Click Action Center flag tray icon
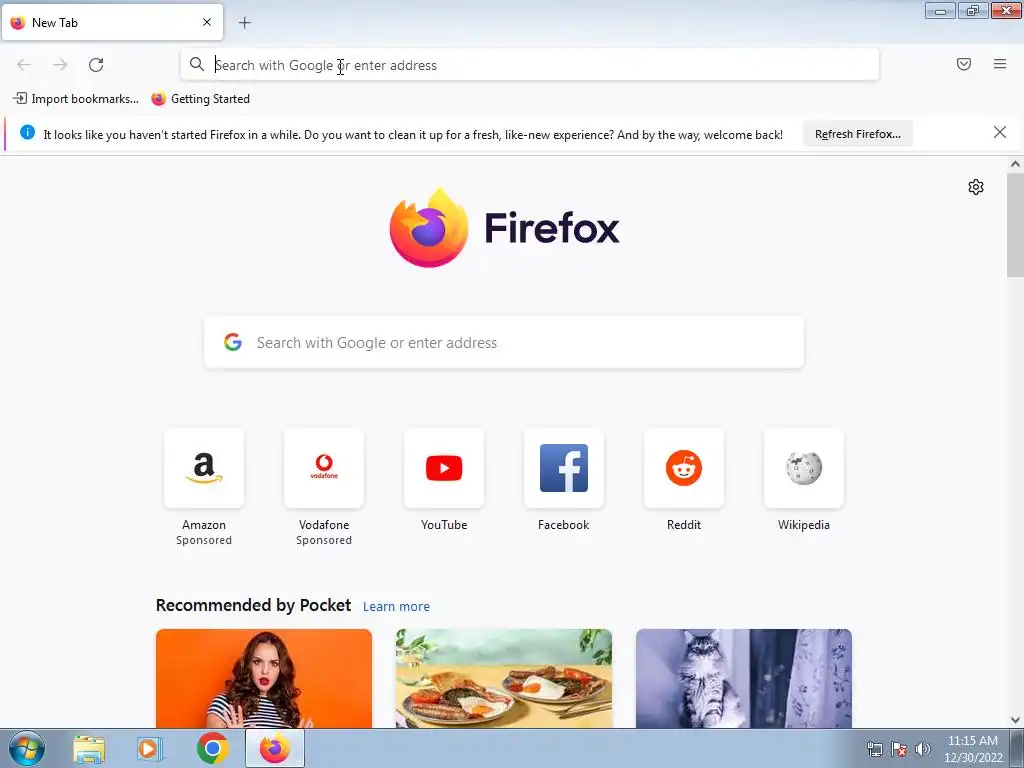1024x768 pixels. [x=899, y=749]
